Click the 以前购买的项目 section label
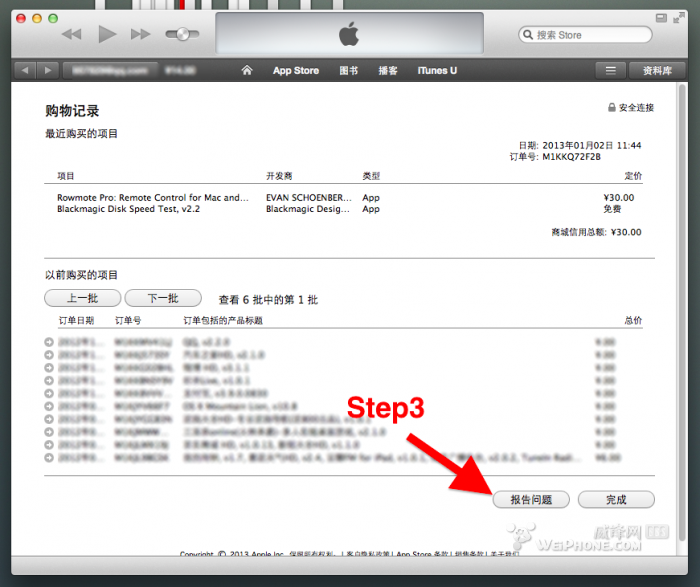The width and height of the screenshot is (700, 587). (x=81, y=275)
